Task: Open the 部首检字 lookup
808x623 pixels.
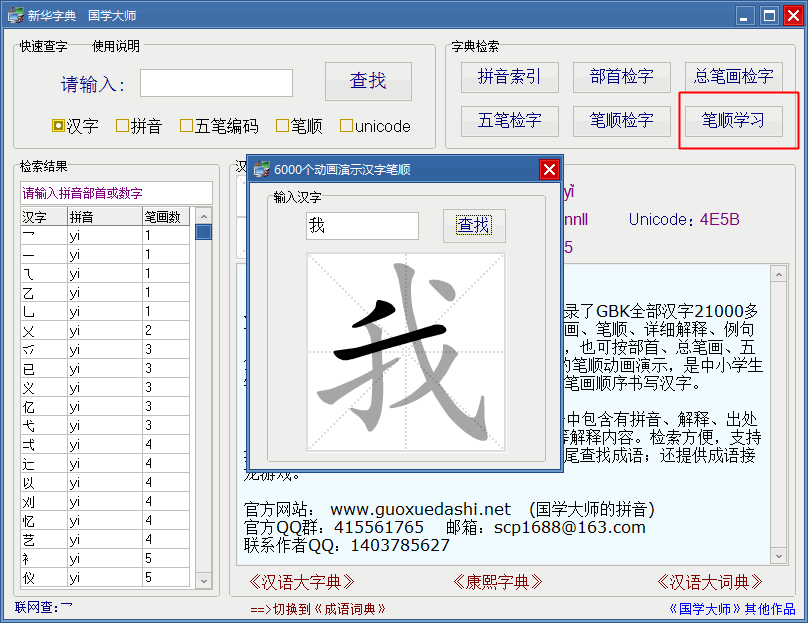Action: [621, 77]
